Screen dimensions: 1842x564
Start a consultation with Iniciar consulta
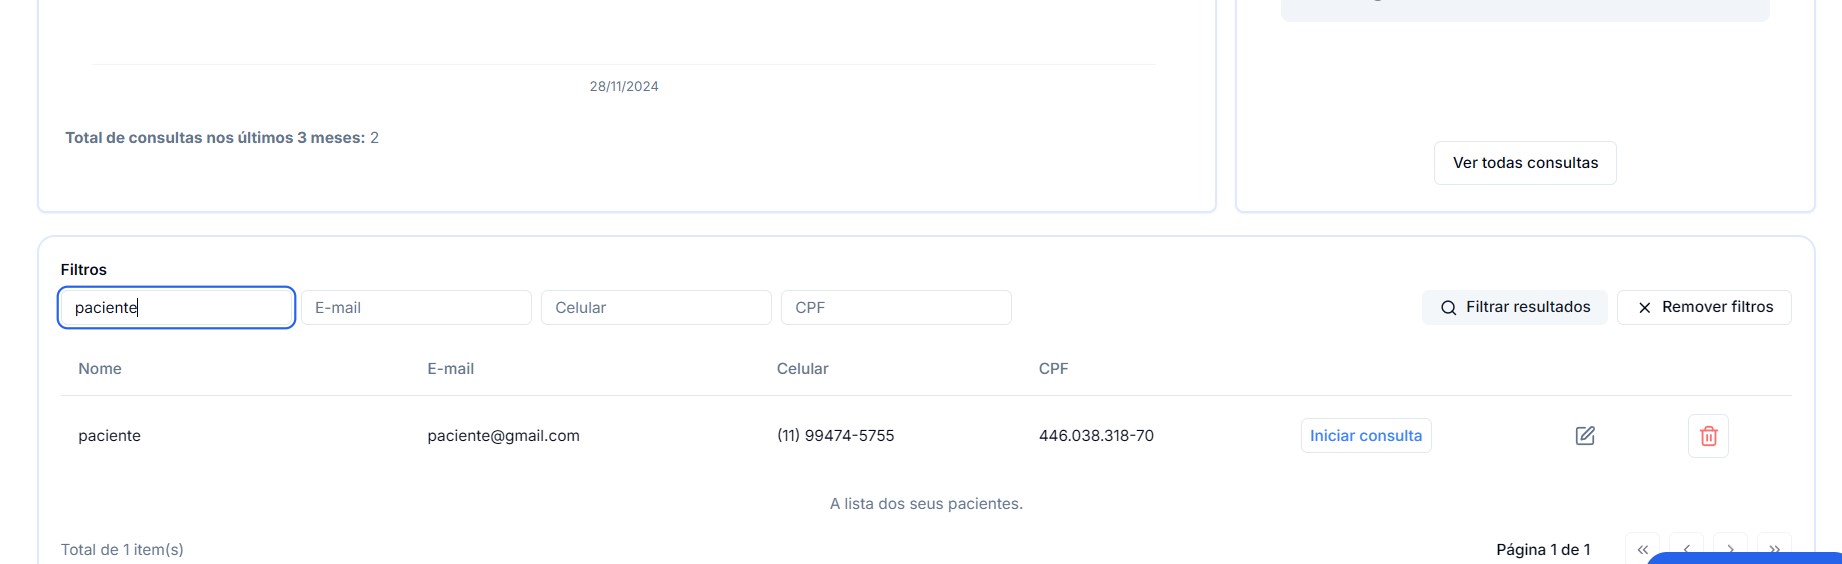tap(1365, 436)
